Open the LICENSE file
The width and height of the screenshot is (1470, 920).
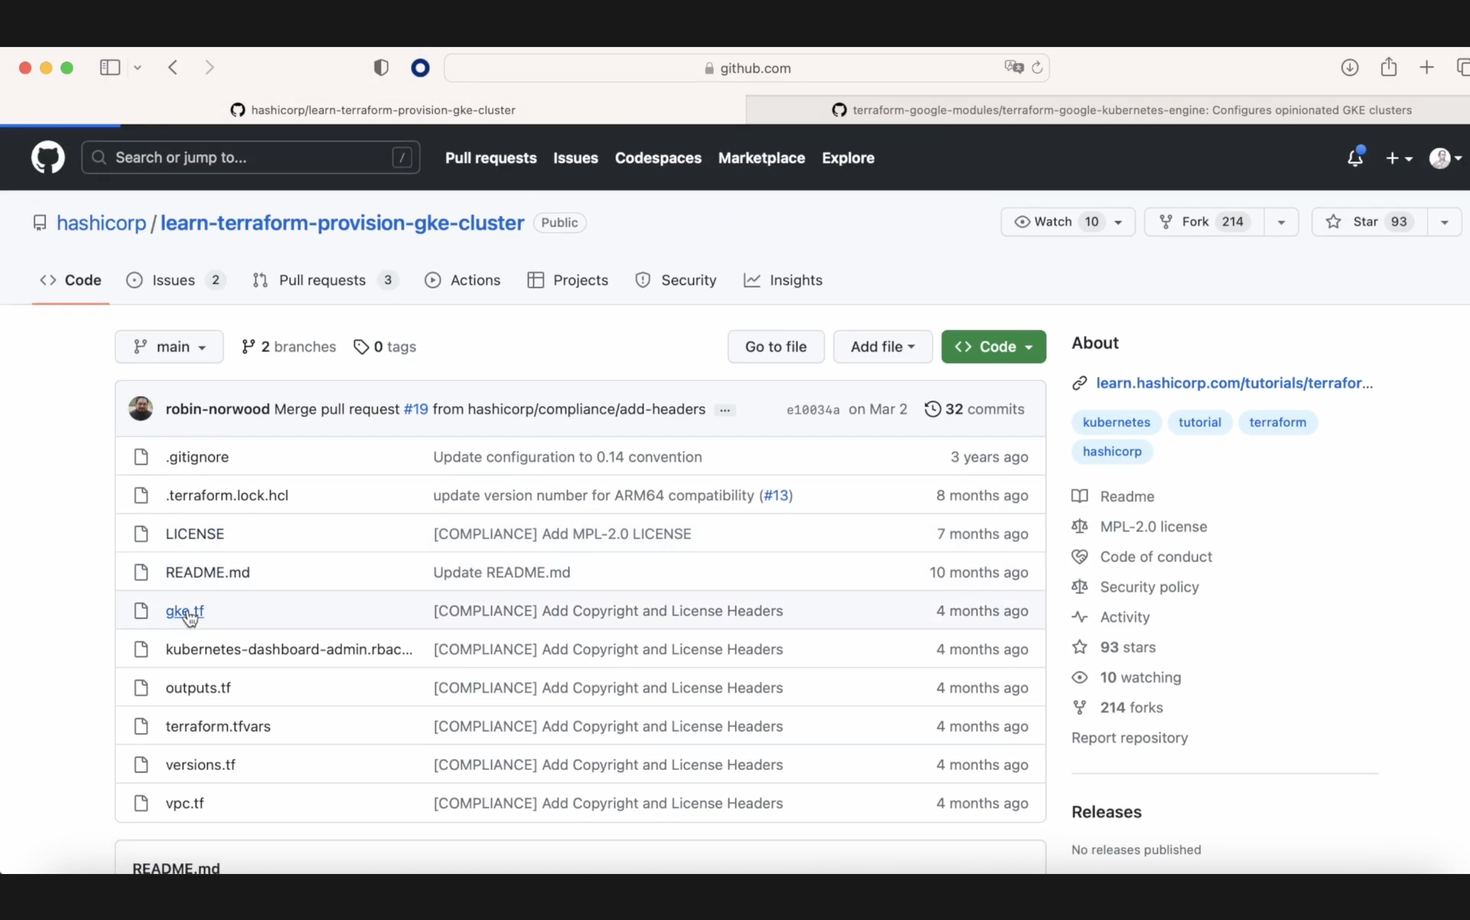pos(195,534)
